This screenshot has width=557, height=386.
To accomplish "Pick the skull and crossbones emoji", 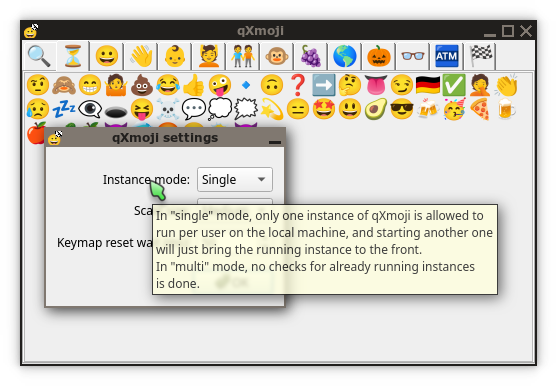I will tap(168, 109).
